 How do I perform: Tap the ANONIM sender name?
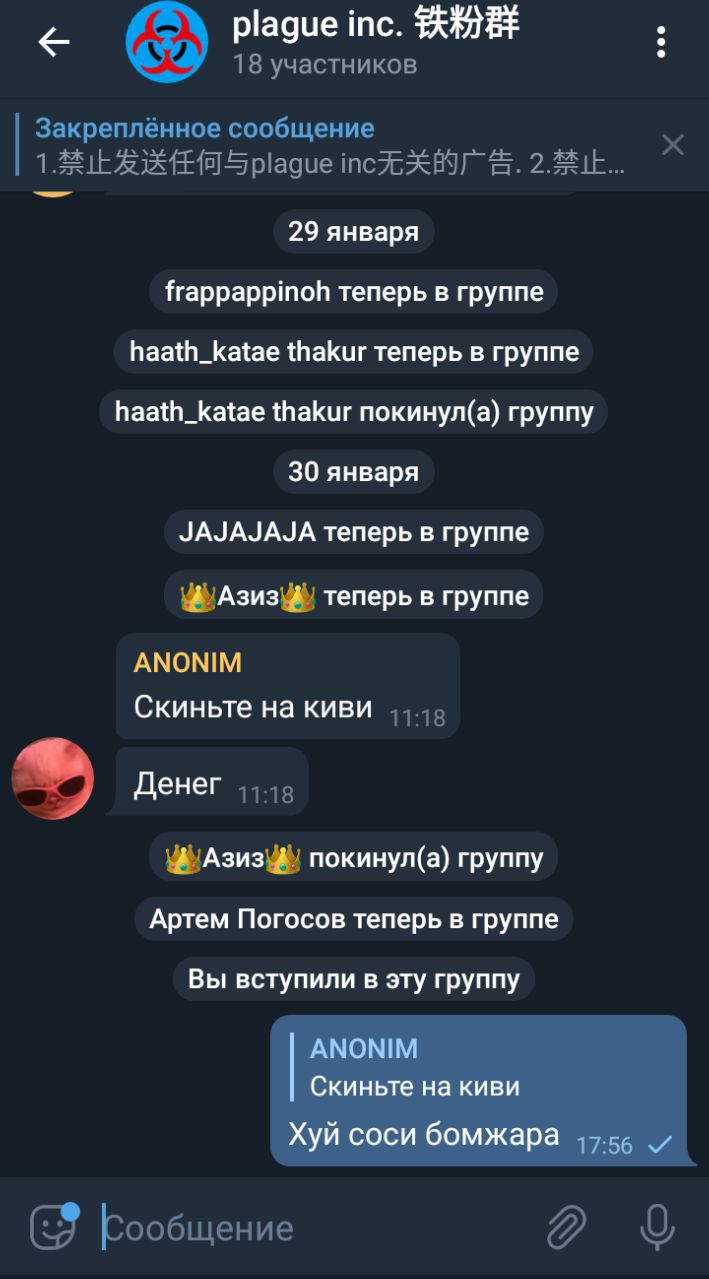[188, 662]
